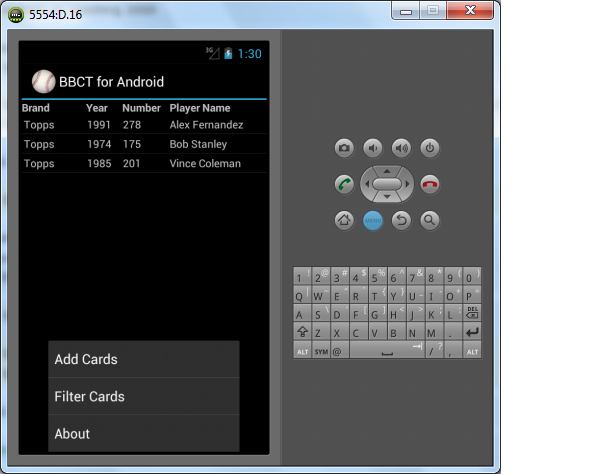Click the Year column header
This screenshot has width=614, height=474.
point(97,108)
